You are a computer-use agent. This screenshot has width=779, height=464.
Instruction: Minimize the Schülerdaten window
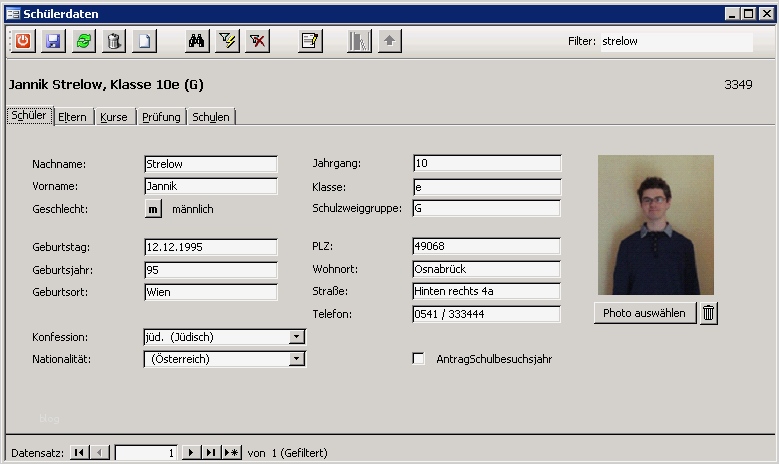732,14
